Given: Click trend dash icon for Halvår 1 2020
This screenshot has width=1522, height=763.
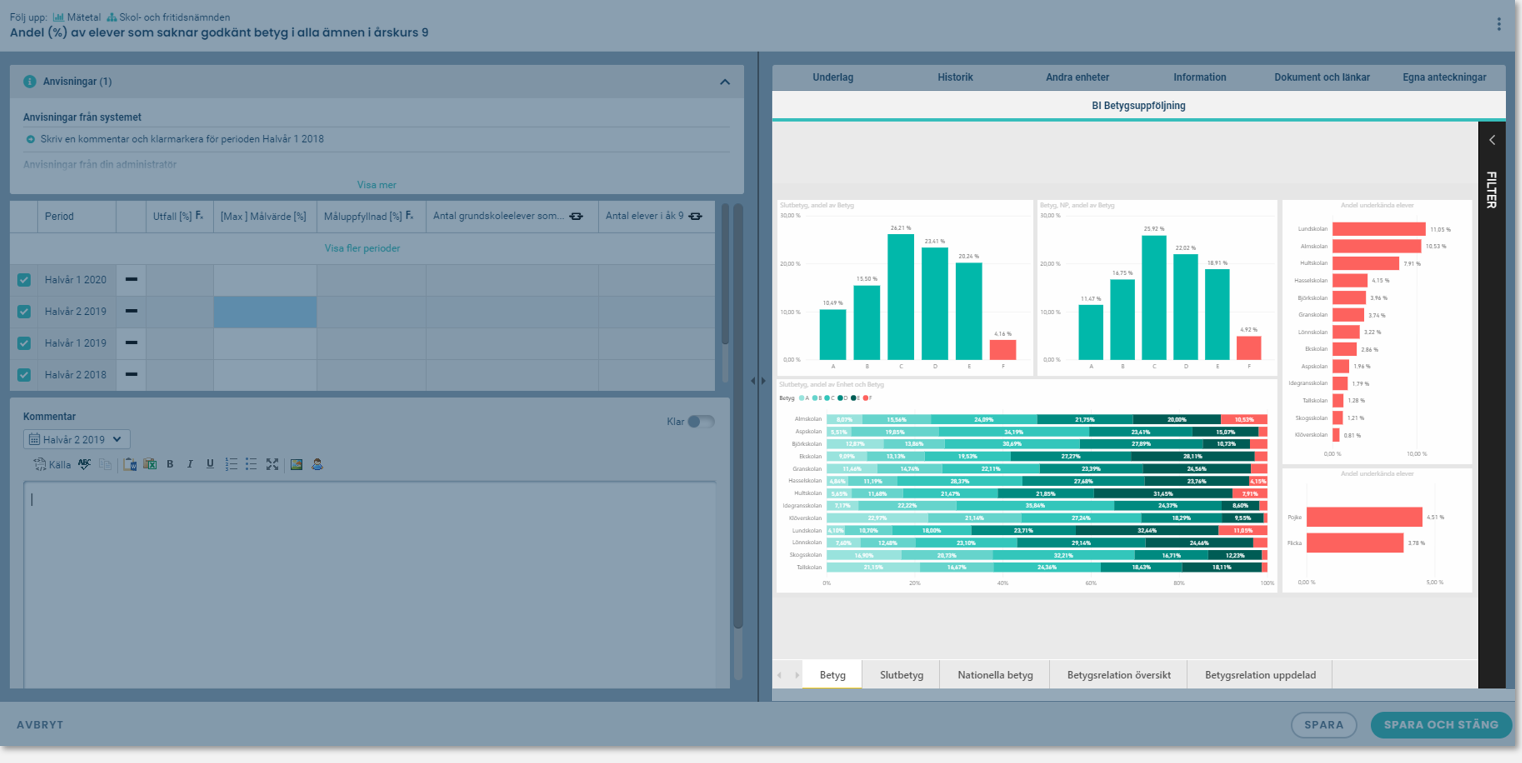Looking at the screenshot, I should click(x=131, y=280).
